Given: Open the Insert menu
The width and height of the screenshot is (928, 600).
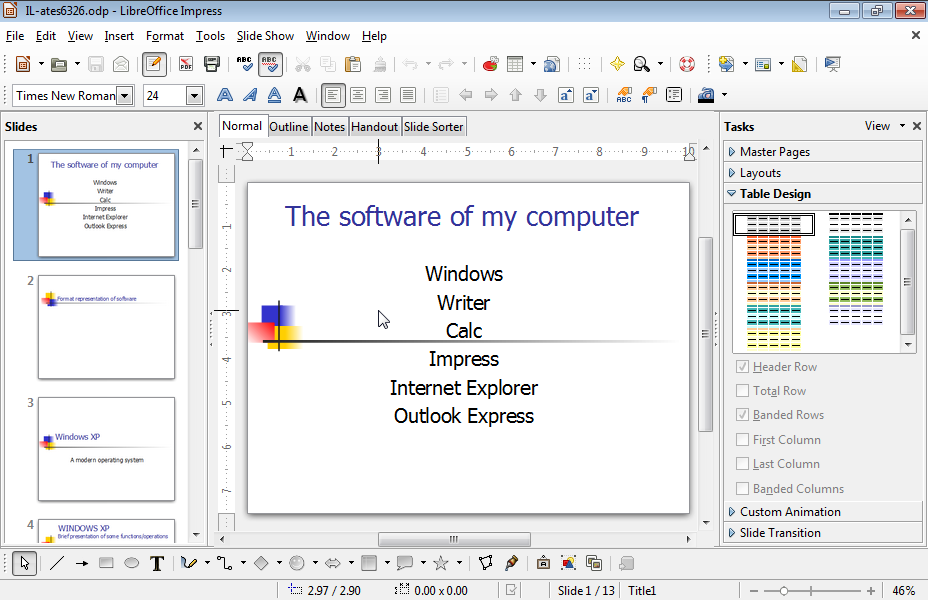Looking at the screenshot, I should pyautogui.click(x=119, y=36).
